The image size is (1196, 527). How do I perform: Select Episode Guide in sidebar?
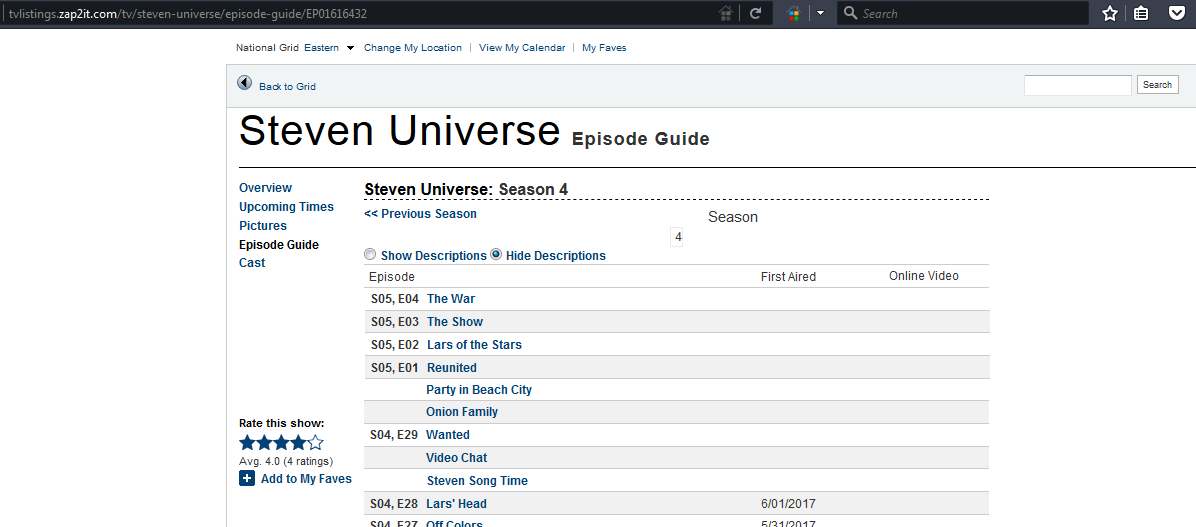point(278,245)
